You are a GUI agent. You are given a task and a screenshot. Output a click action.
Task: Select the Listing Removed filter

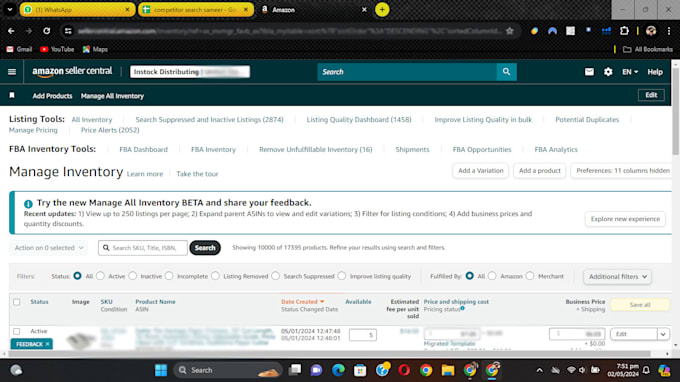215,276
